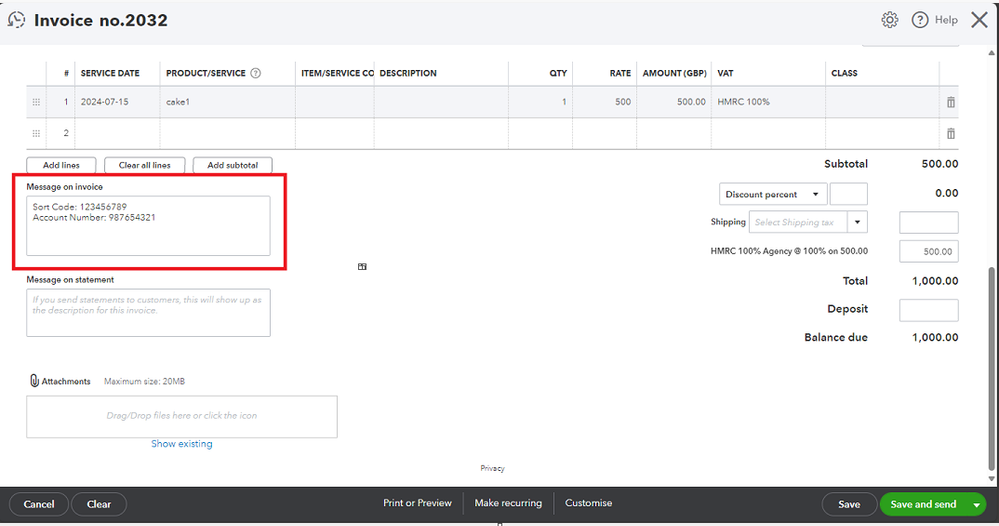The width and height of the screenshot is (999, 526).
Task: Click the attachments drag/drop area
Action: [x=182, y=416]
